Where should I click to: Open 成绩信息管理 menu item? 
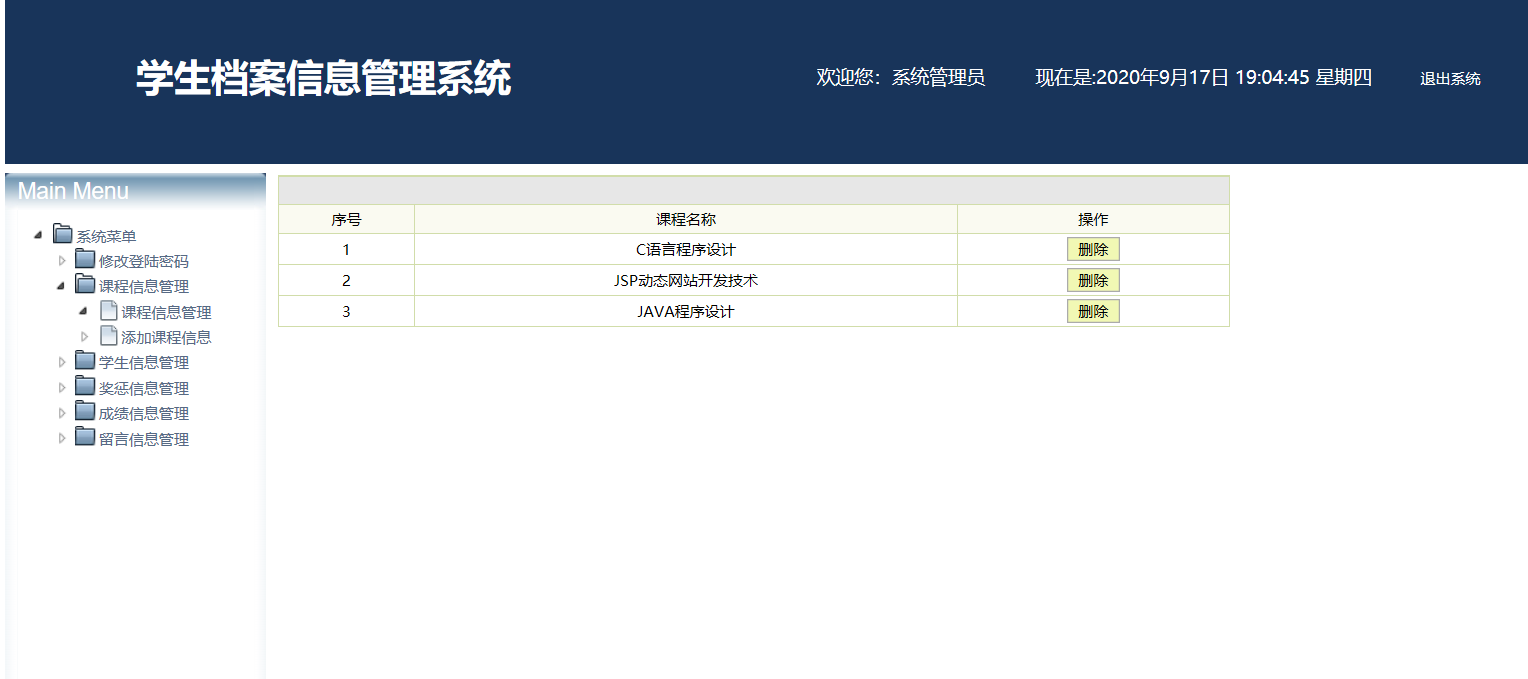(144, 414)
